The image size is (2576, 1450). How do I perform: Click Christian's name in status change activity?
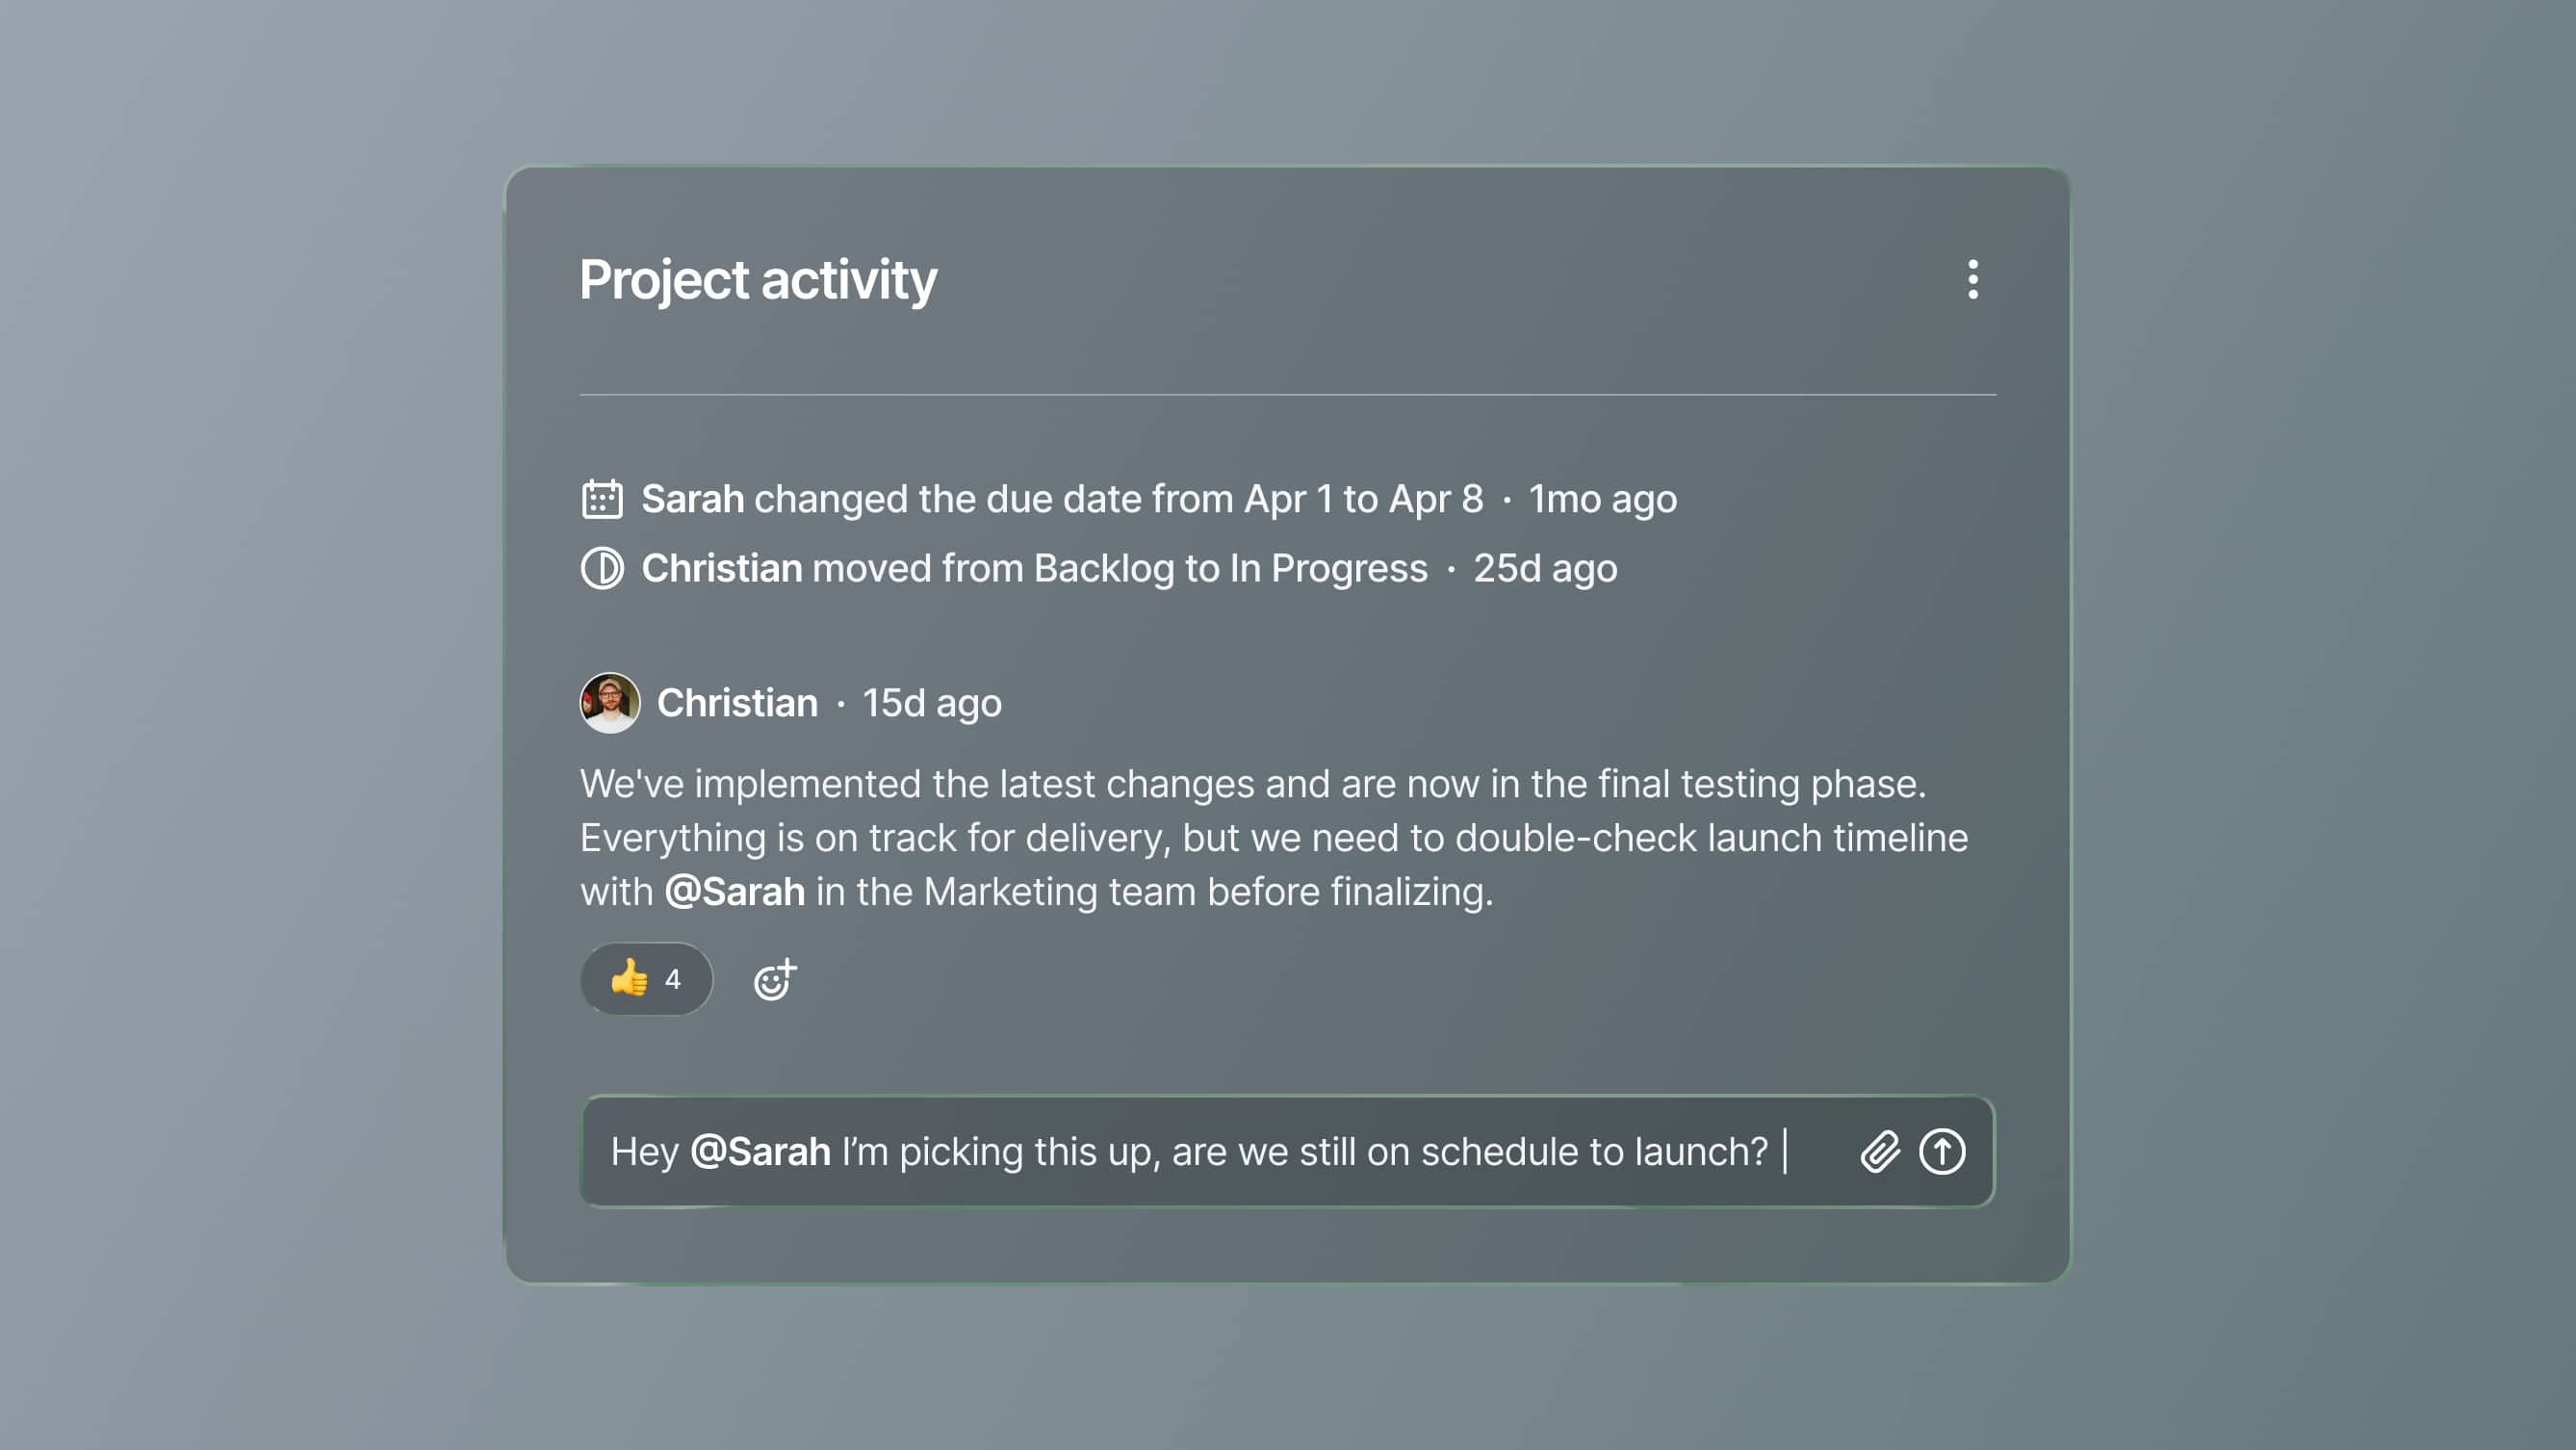click(x=721, y=568)
